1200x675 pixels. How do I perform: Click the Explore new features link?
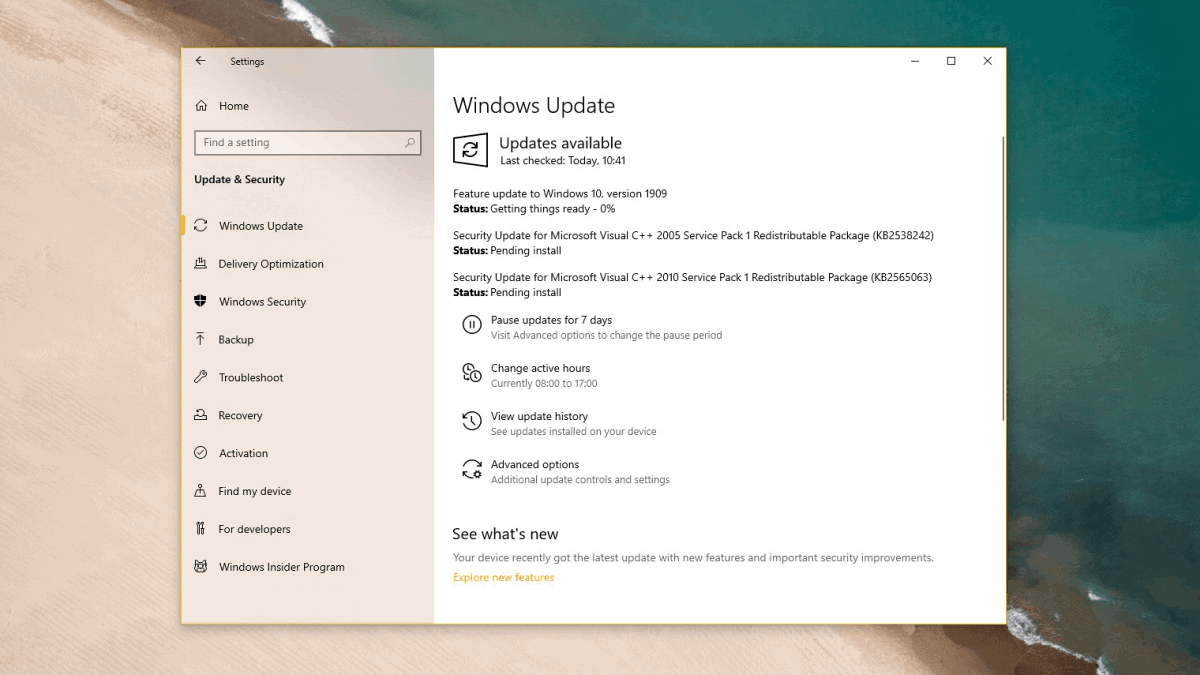[x=503, y=577]
